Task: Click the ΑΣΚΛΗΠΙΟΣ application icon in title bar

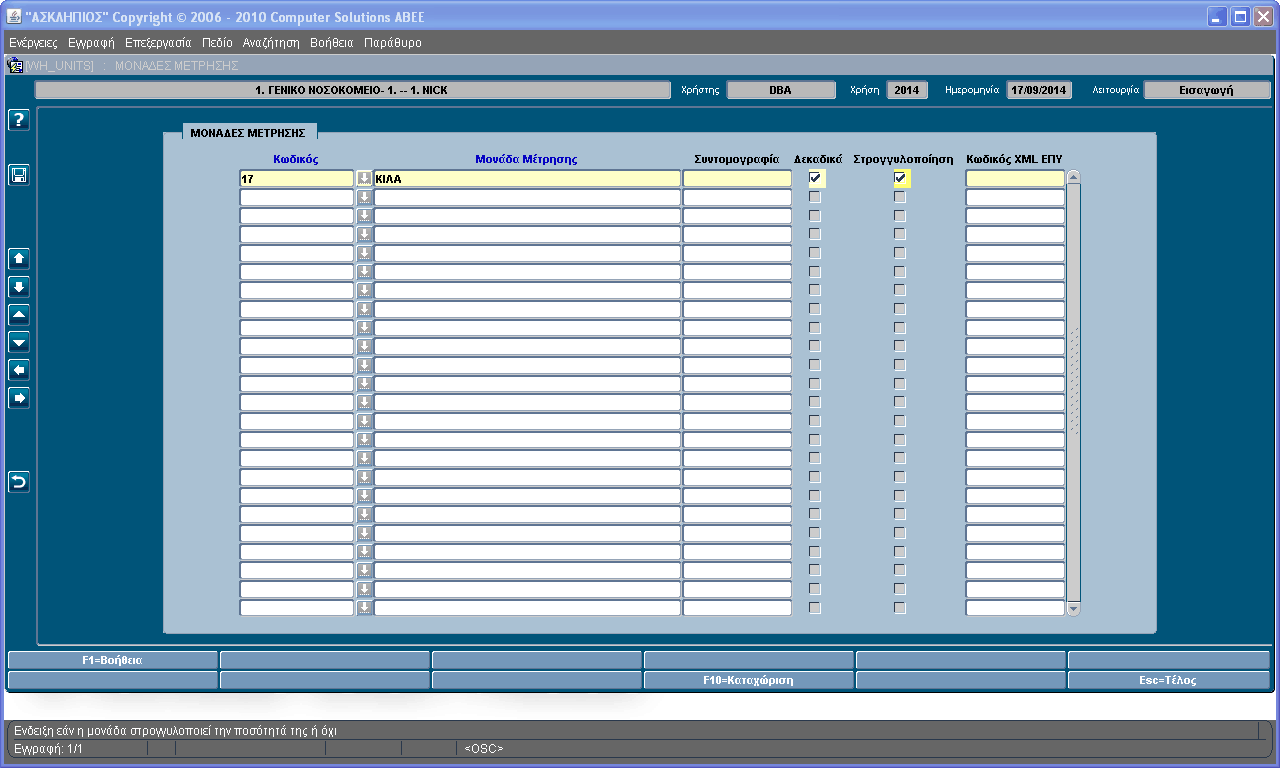Action: [14, 16]
